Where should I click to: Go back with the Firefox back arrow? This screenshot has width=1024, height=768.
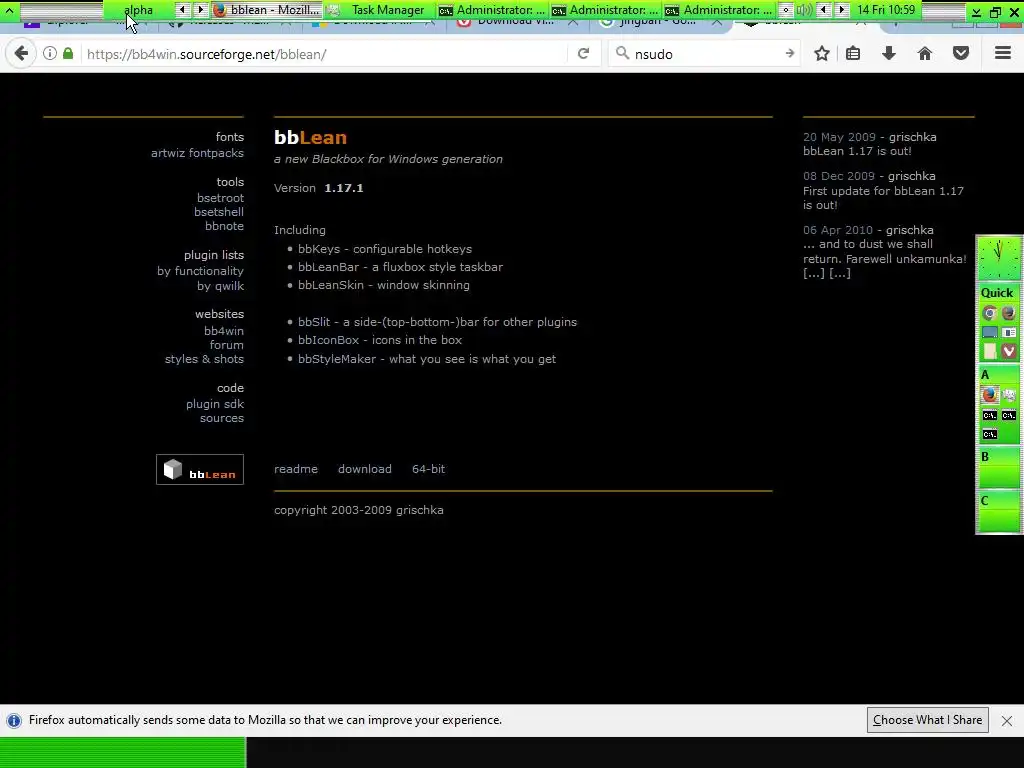(22, 54)
